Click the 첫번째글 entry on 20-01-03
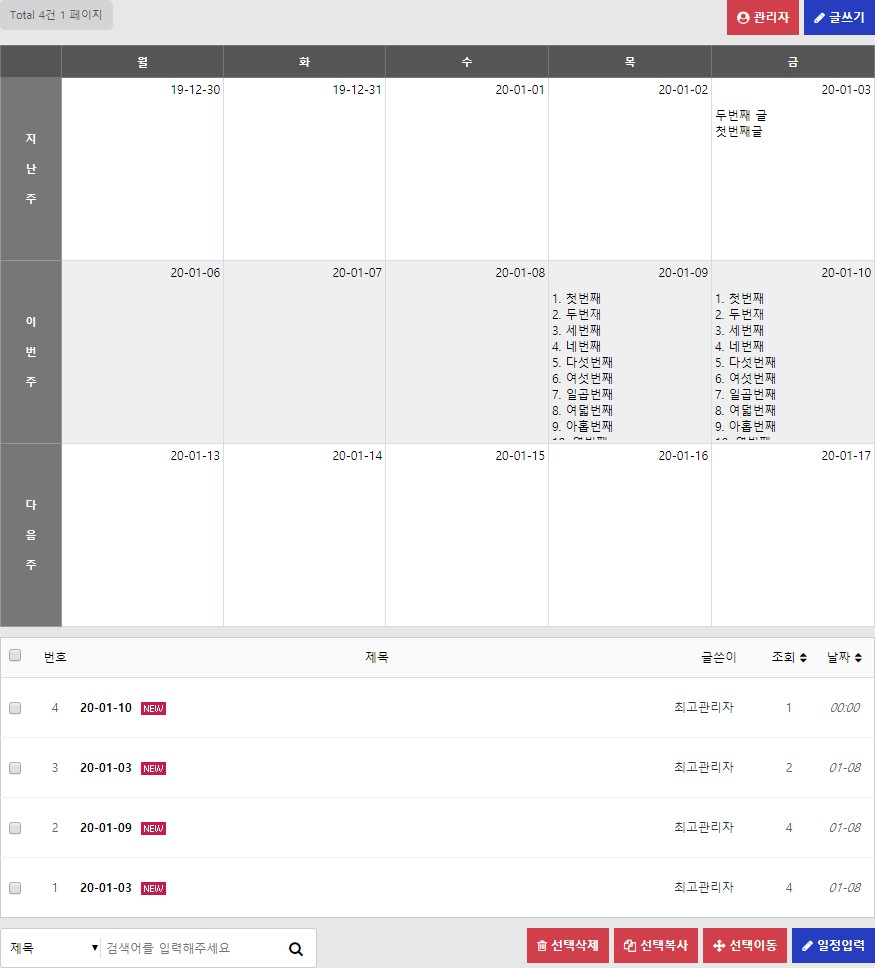Screen dimensions: 875x968 coord(738,131)
